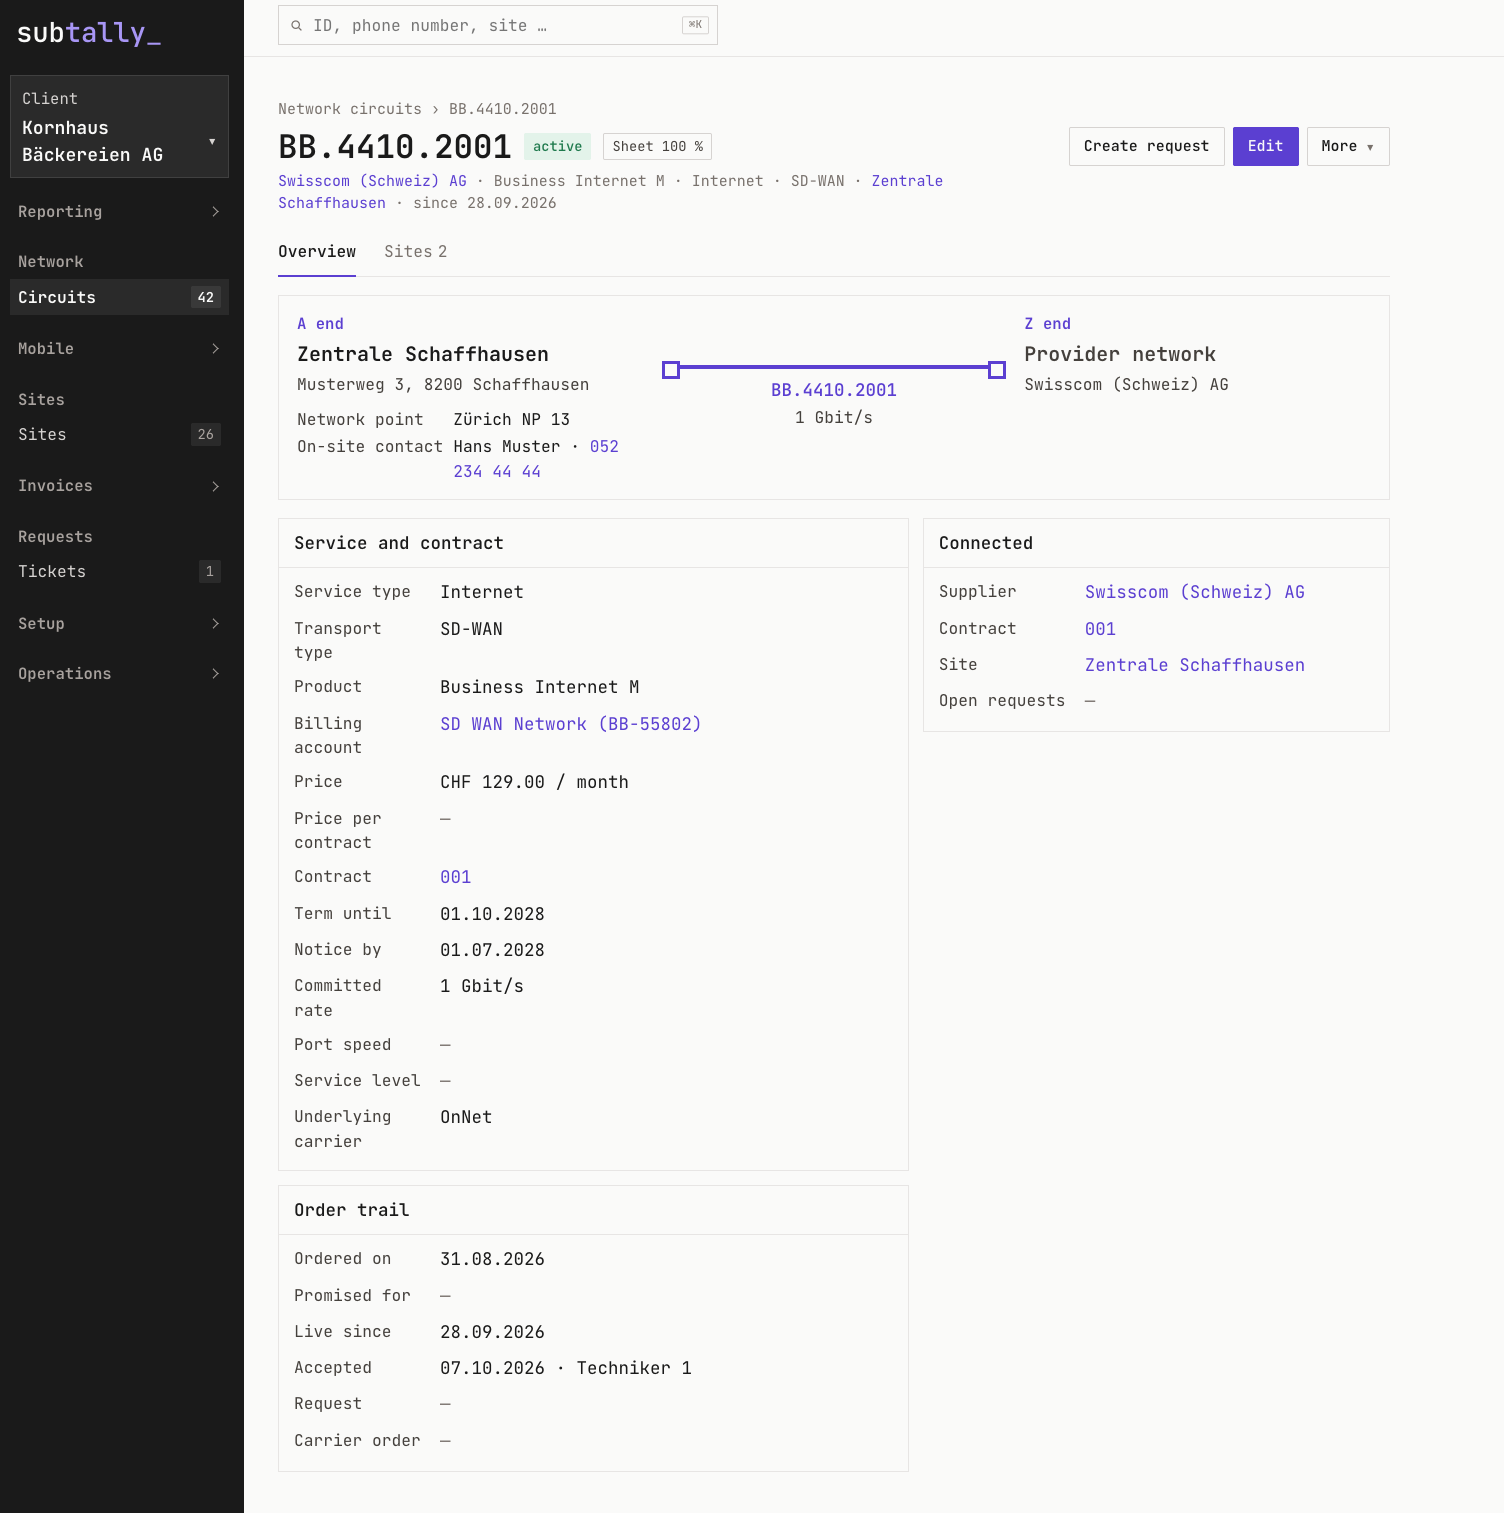Switch to the Sites 2 tab
1504x1513 pixels.
[415, 252]
